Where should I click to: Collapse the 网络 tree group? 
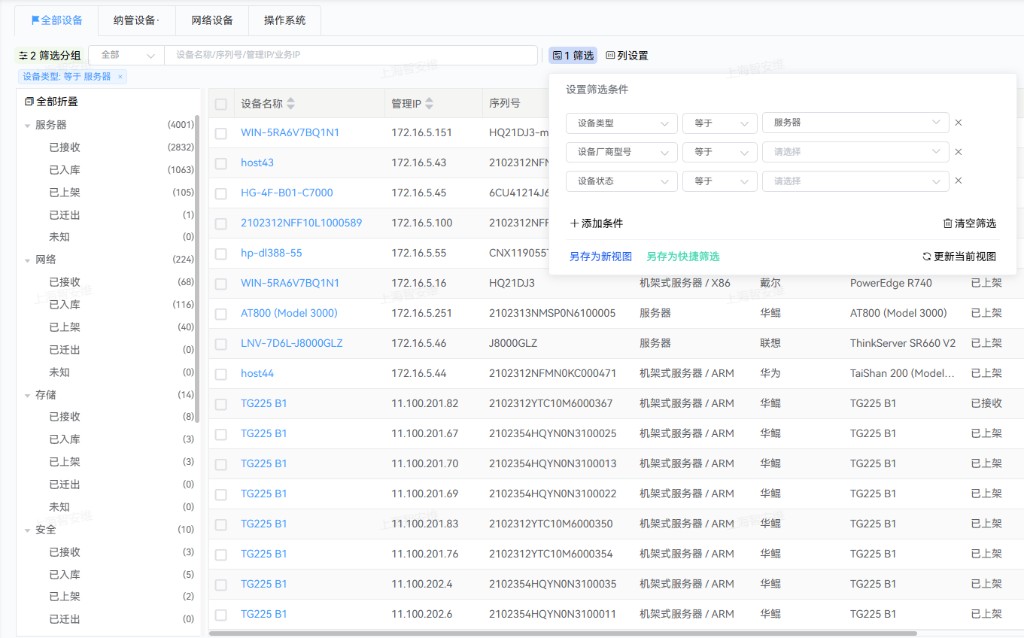(x=27, y=260)
